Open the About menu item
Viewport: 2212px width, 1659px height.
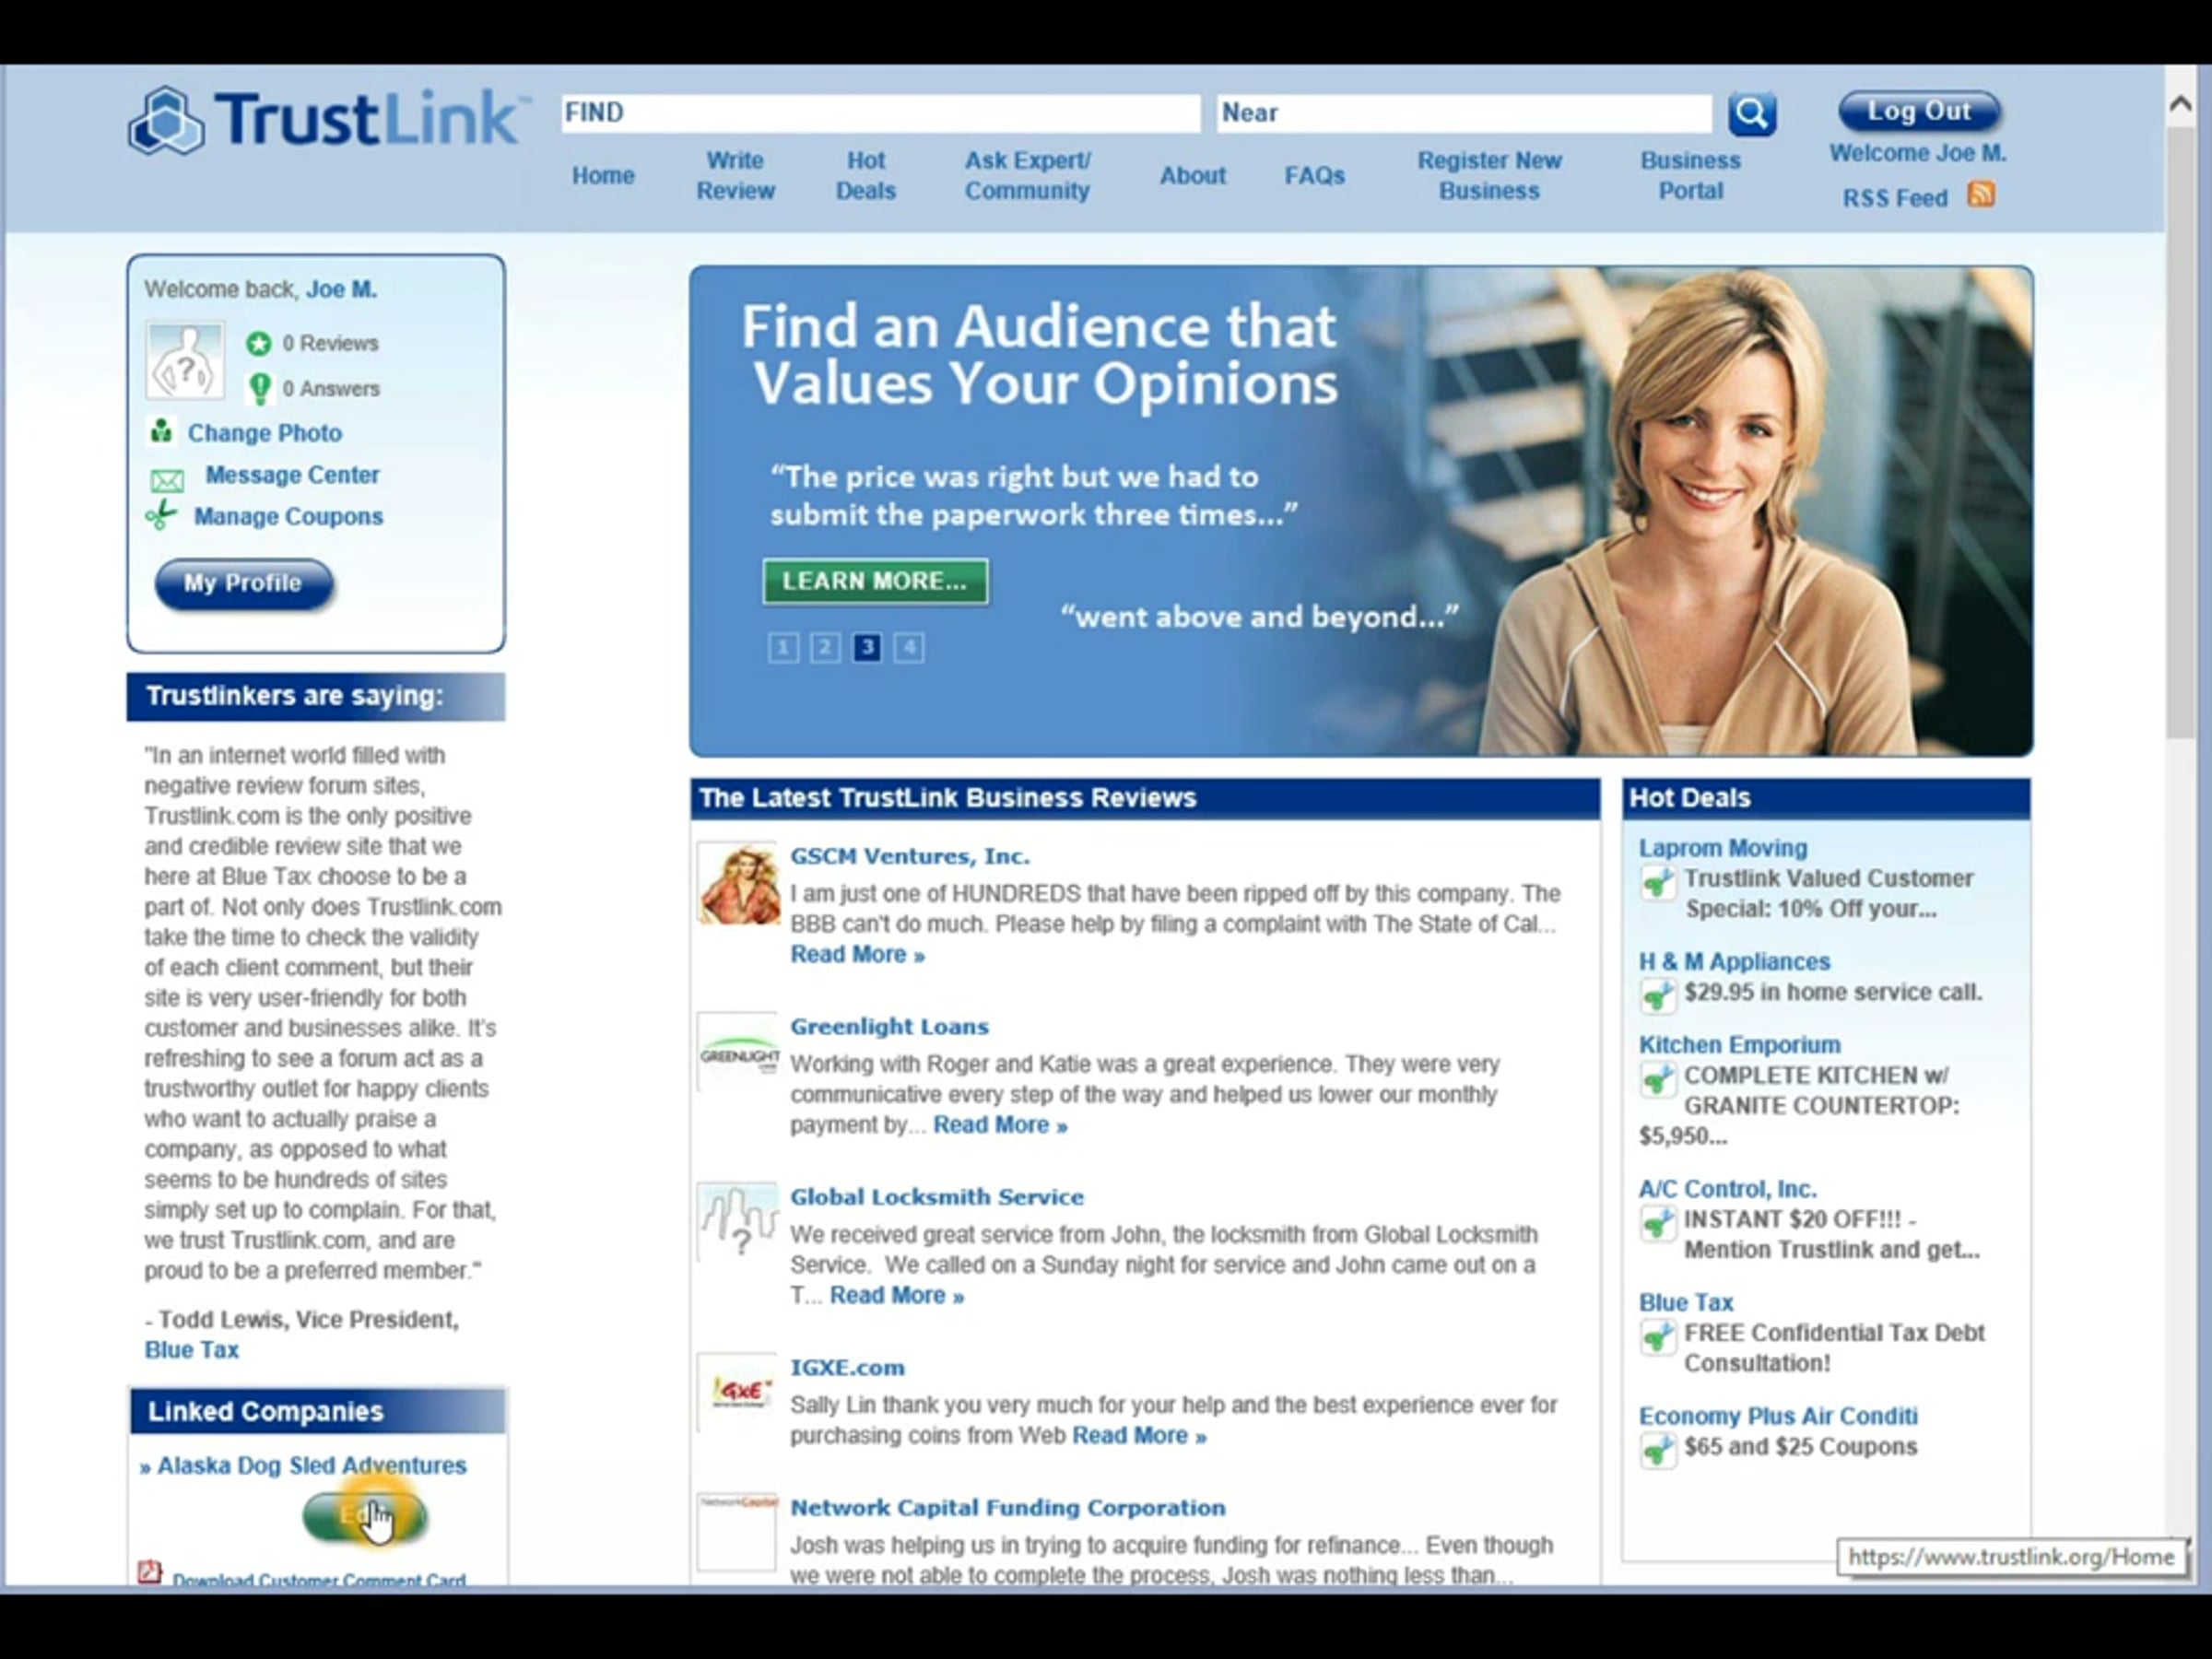tap(1192, 175)
